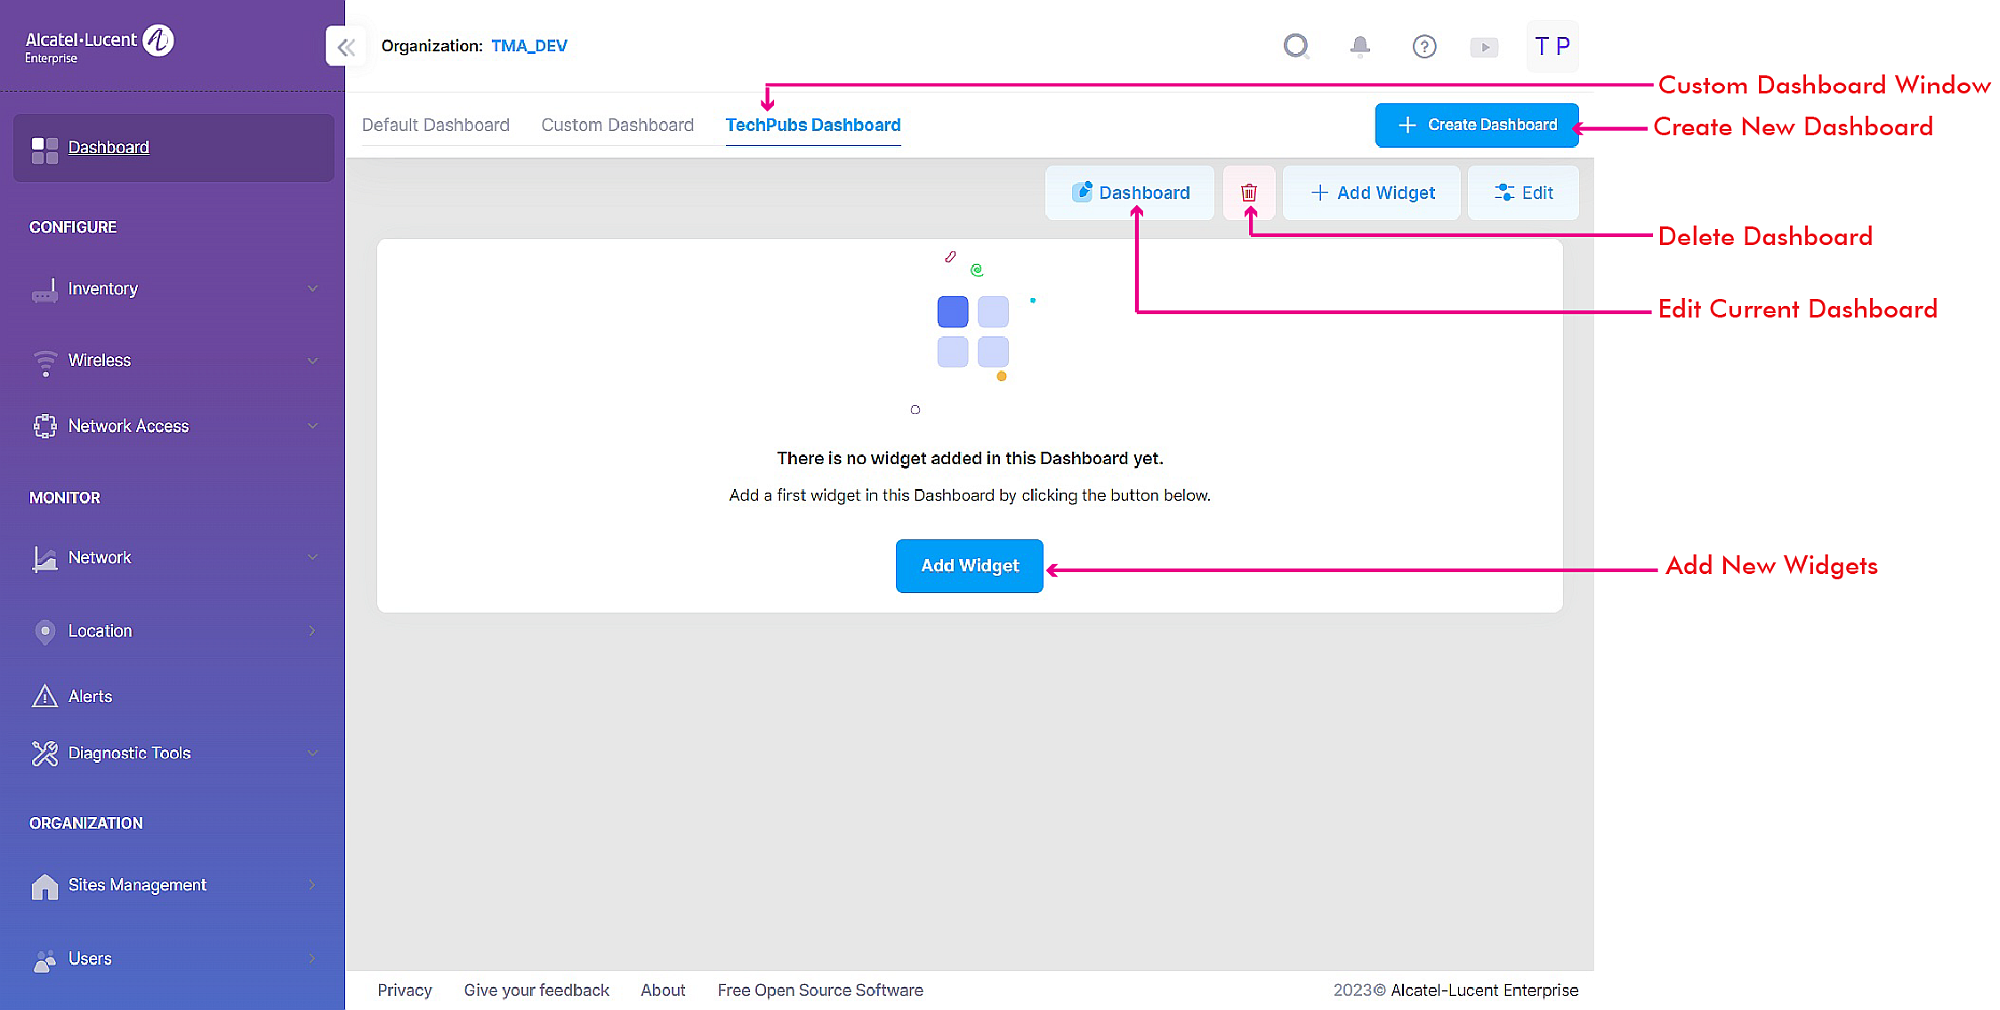Image resolution: width=2000 pixels, height=1010 pixels.
Task: Click the Alerts warning triangle icon
Action: (45, 696)
